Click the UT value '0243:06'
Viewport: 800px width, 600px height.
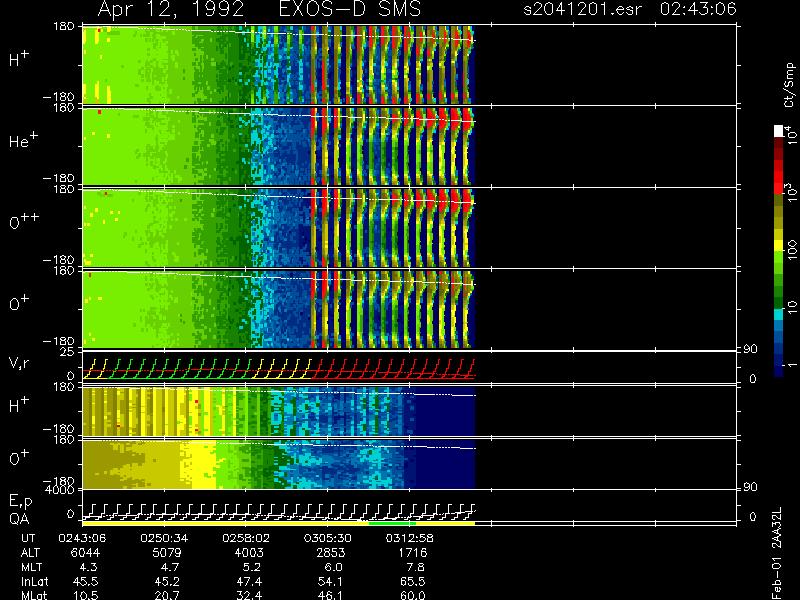click(82, 538)
